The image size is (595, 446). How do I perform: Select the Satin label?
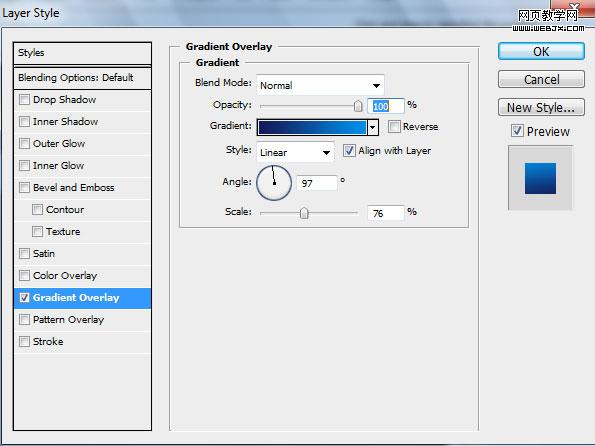[x=44, y=254]
